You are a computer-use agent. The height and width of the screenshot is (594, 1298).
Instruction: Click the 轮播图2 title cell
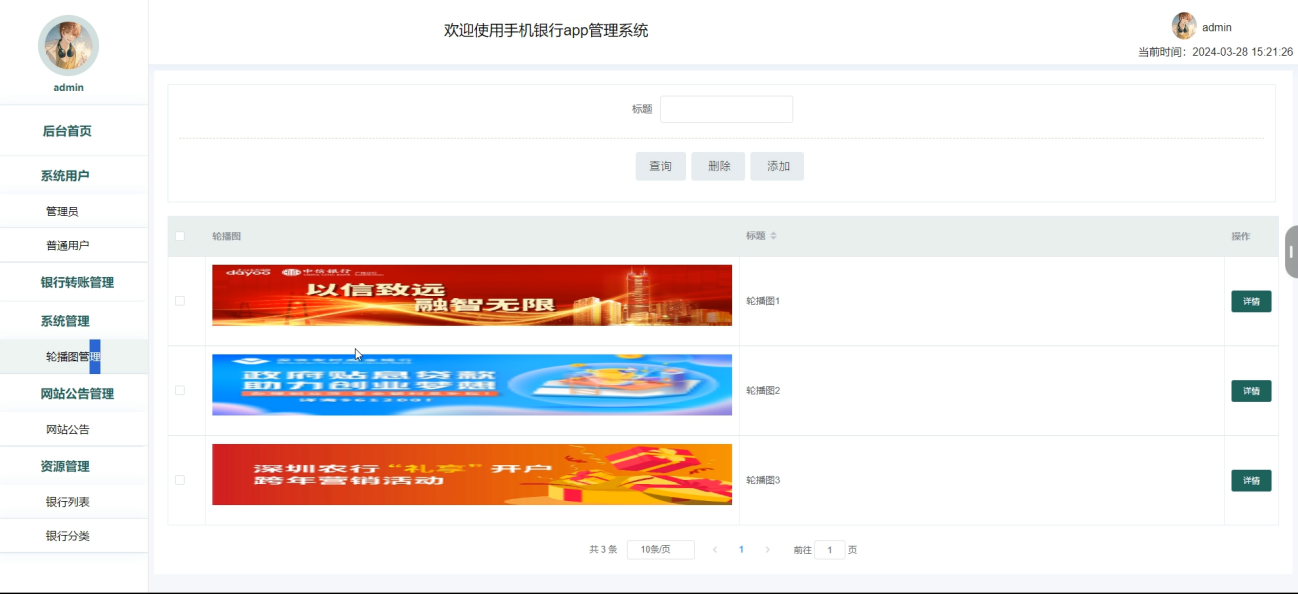[x=762, y=391]
